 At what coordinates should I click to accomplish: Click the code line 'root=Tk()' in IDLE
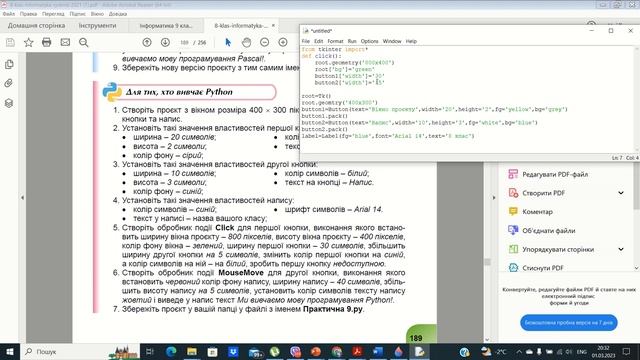(316, 96)
